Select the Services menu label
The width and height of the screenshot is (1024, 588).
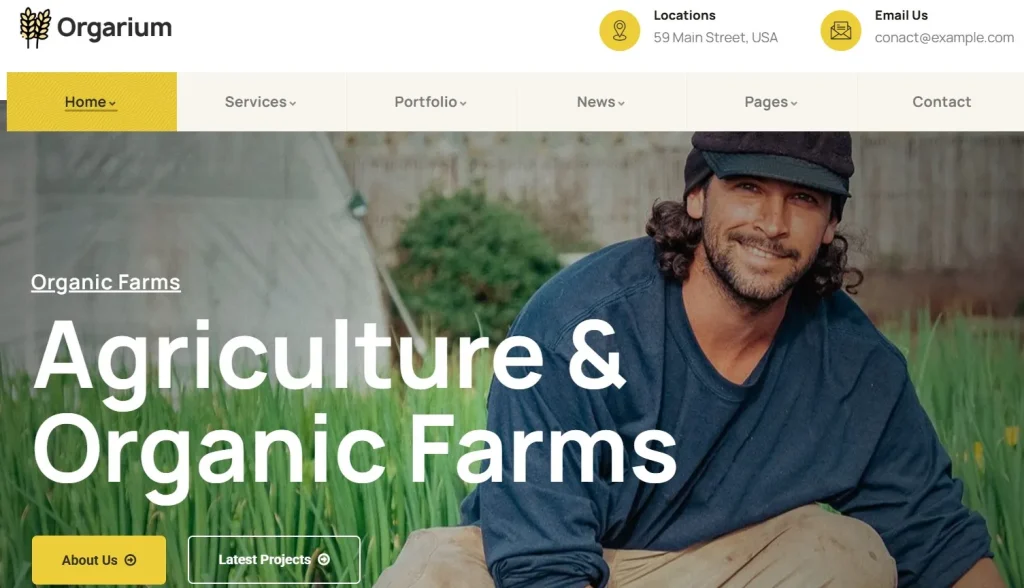255,102
